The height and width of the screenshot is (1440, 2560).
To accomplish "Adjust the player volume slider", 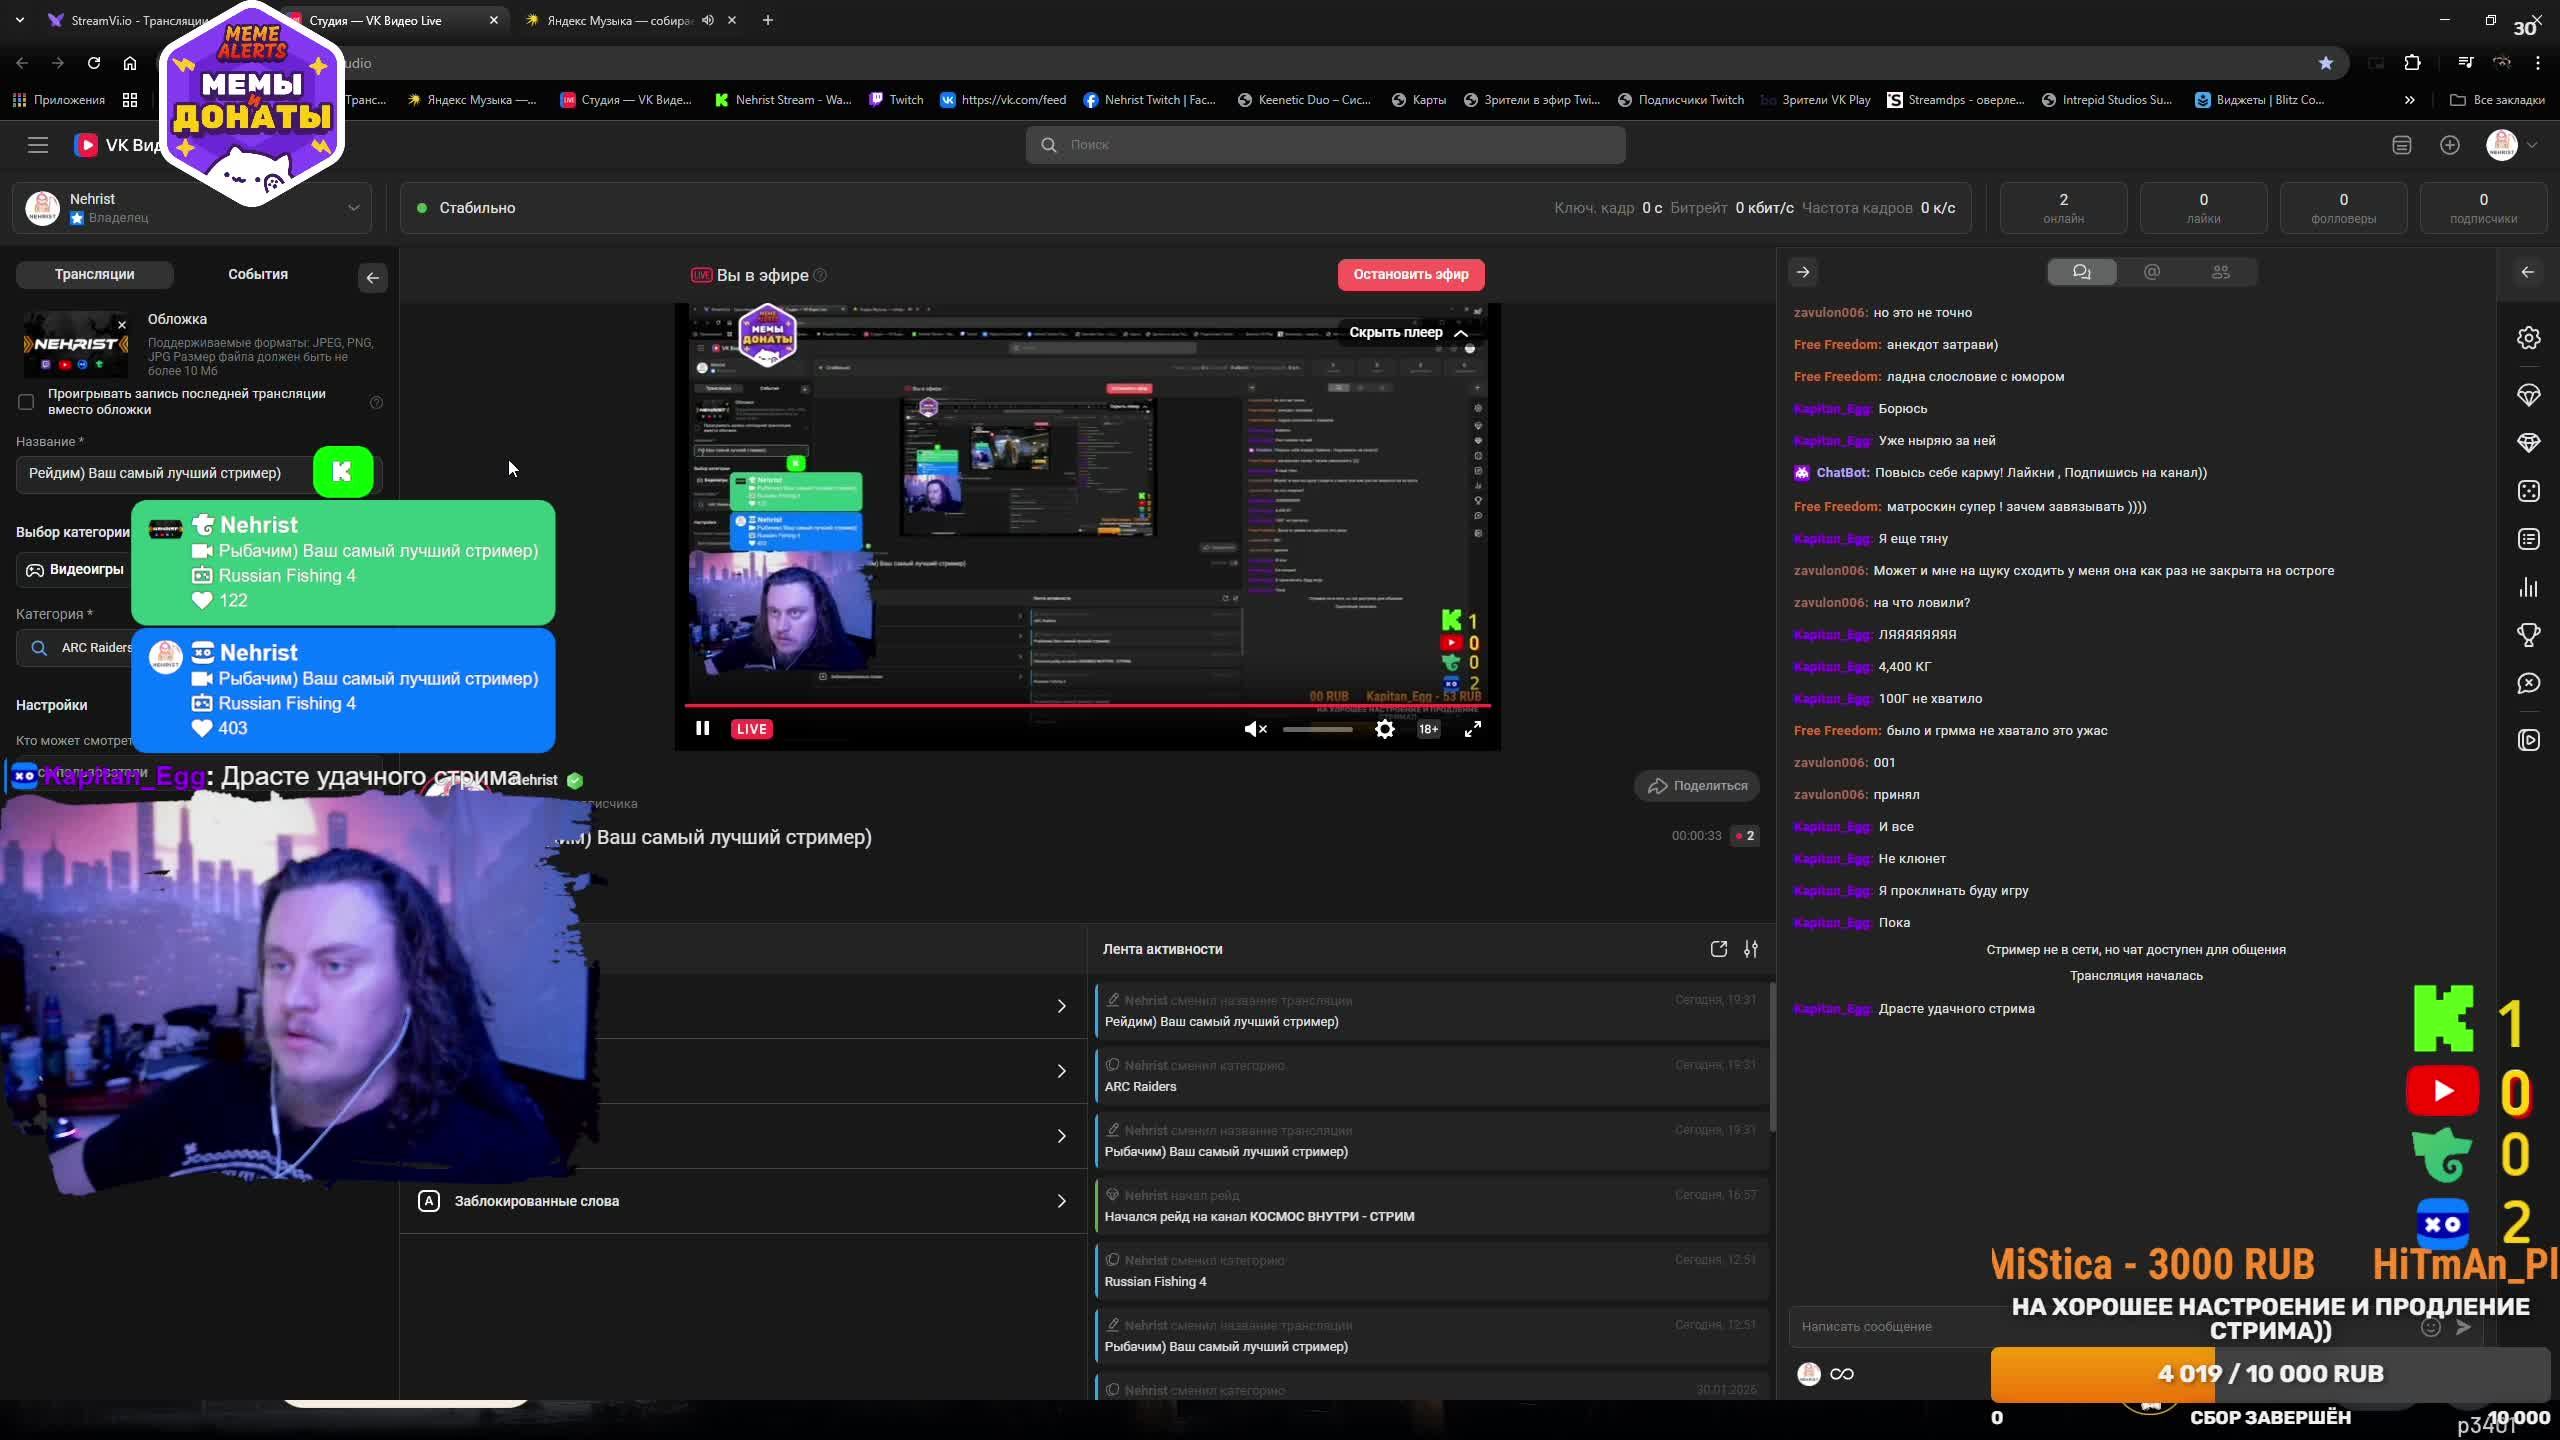I will (1317, 729).
